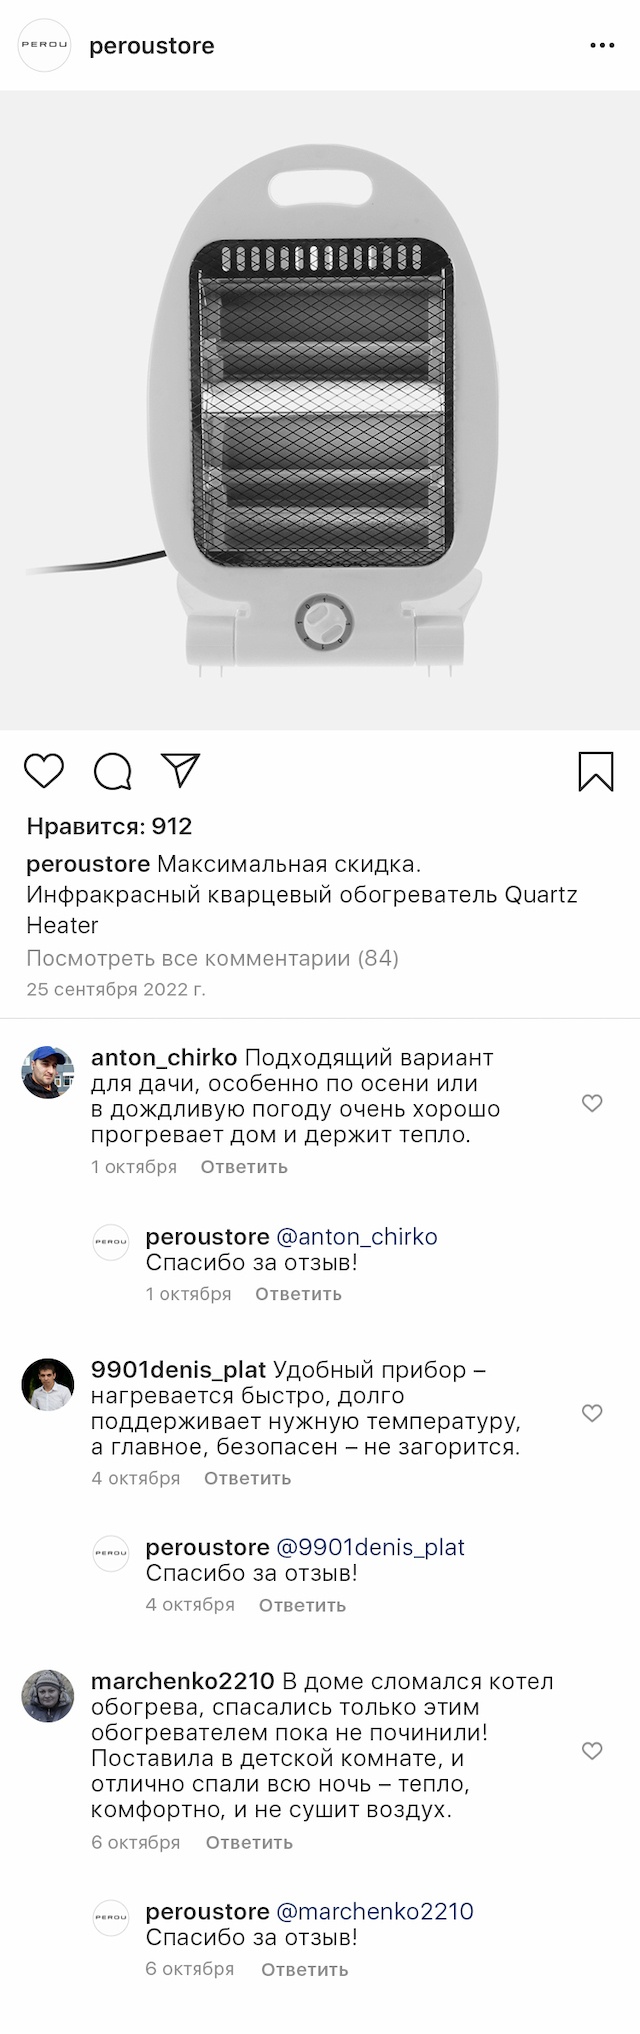Screen dimensions: 640x2034
Task: Expand all 84 comments
Action: tap(212, 958)
